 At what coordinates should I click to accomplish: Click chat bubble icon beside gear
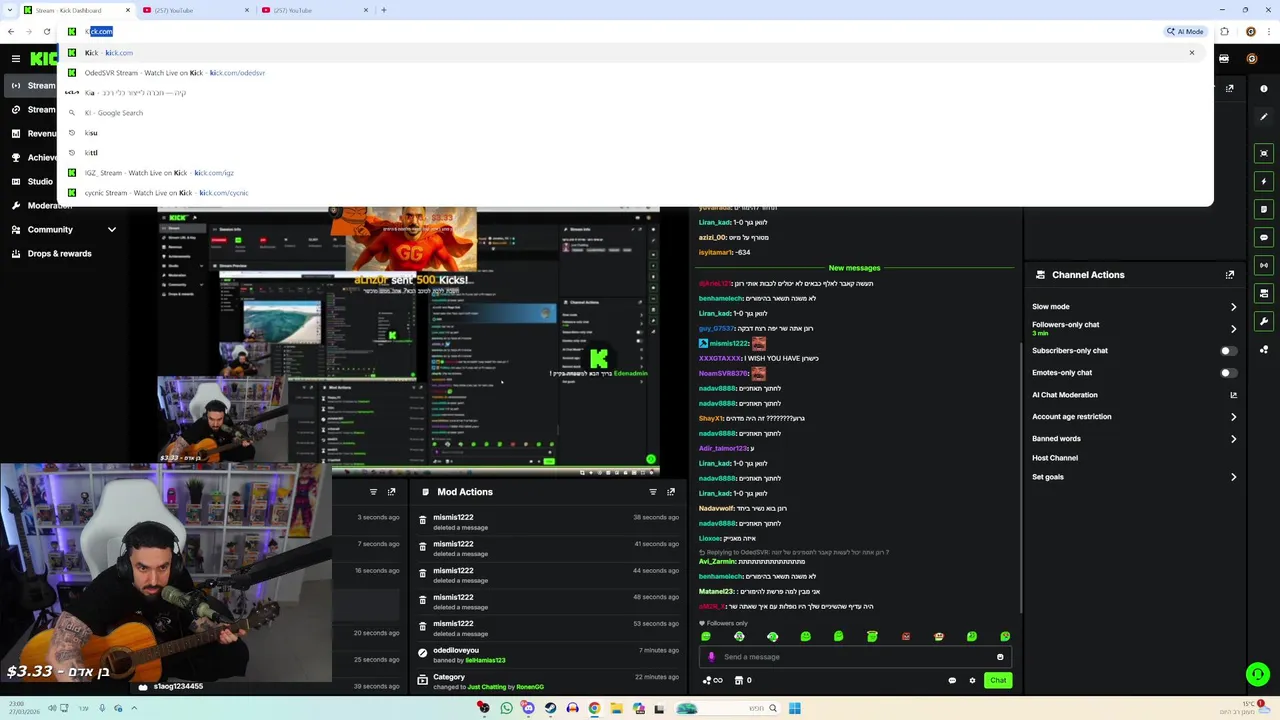[x=952, y=680]
